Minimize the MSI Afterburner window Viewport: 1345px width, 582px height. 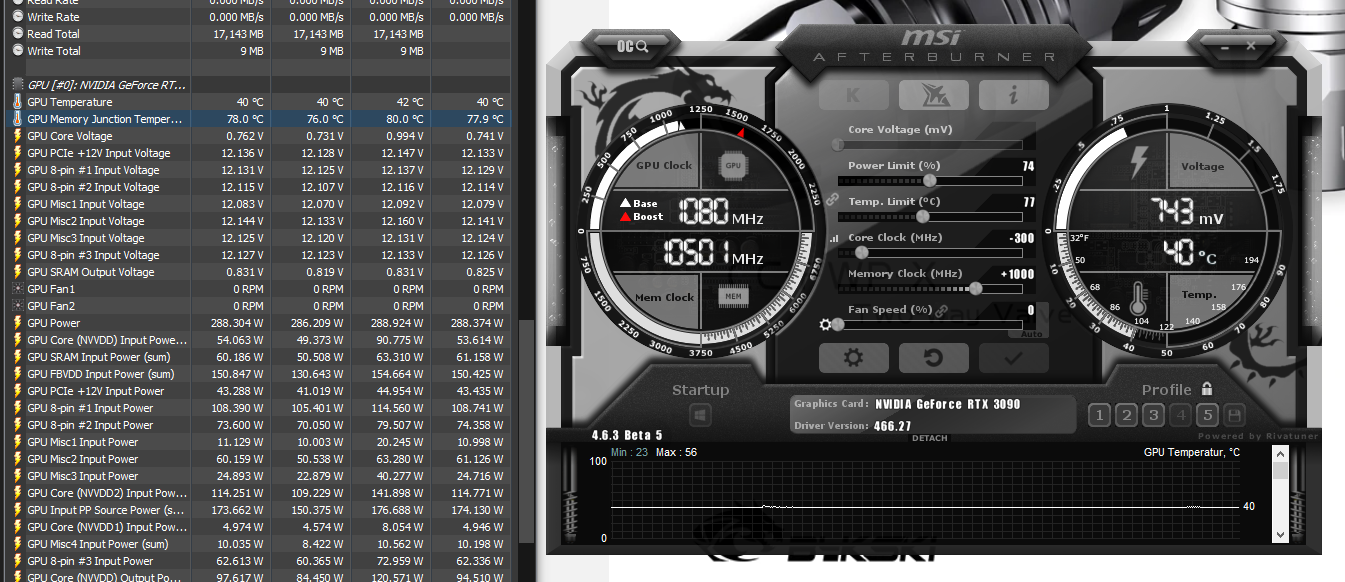1226,46
